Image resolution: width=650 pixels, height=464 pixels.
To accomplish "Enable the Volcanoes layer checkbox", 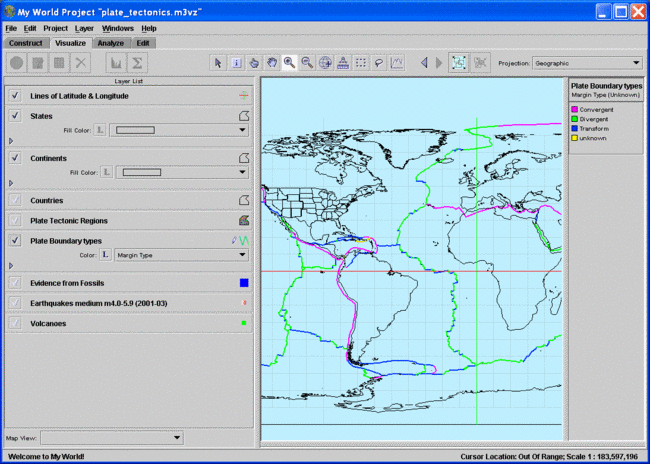I will coord(15,323).
